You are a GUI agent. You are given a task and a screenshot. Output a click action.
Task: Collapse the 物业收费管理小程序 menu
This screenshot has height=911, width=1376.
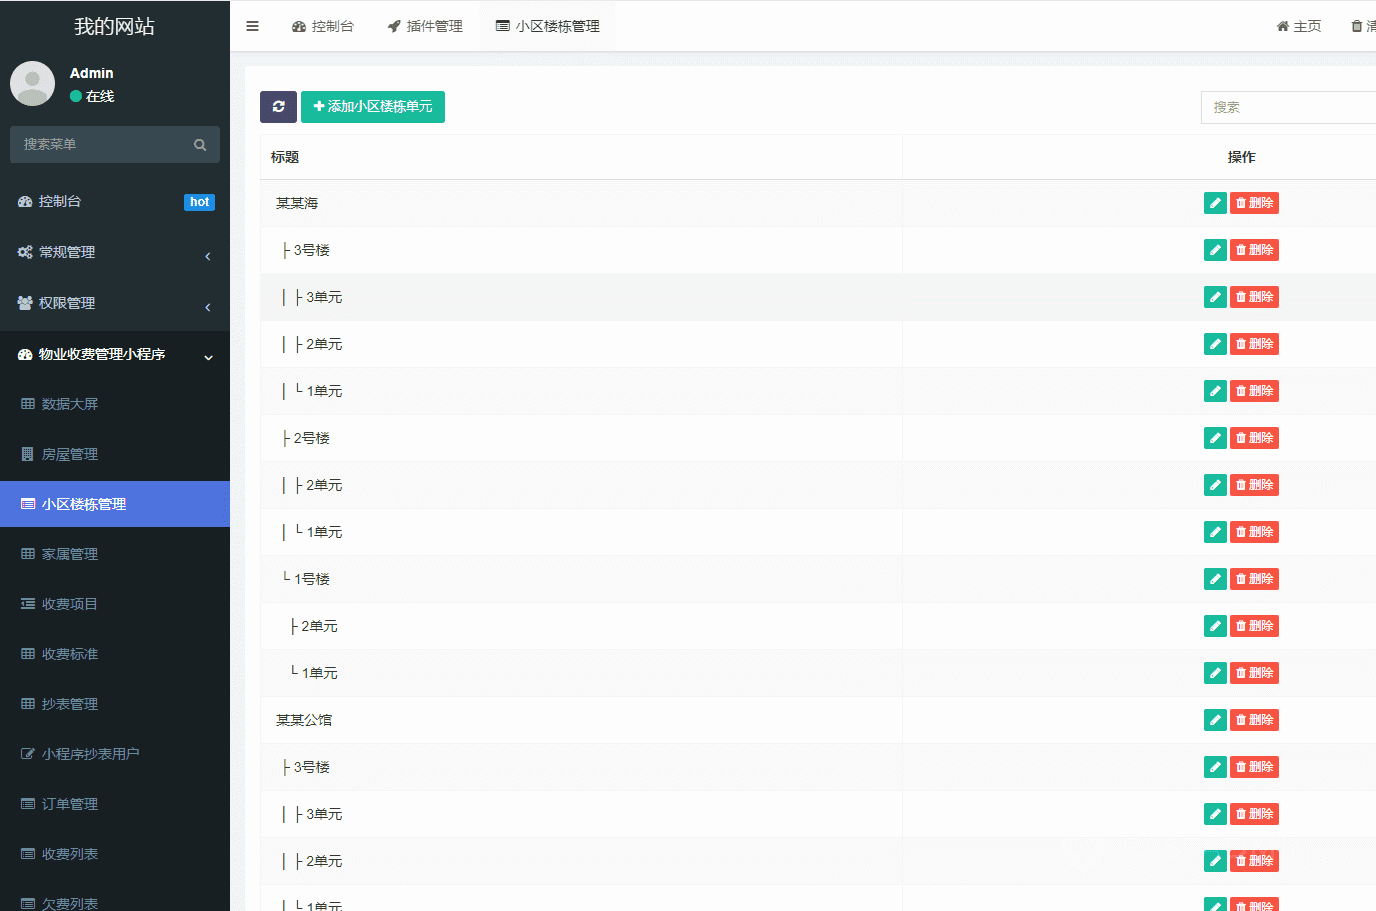point(114,355)
